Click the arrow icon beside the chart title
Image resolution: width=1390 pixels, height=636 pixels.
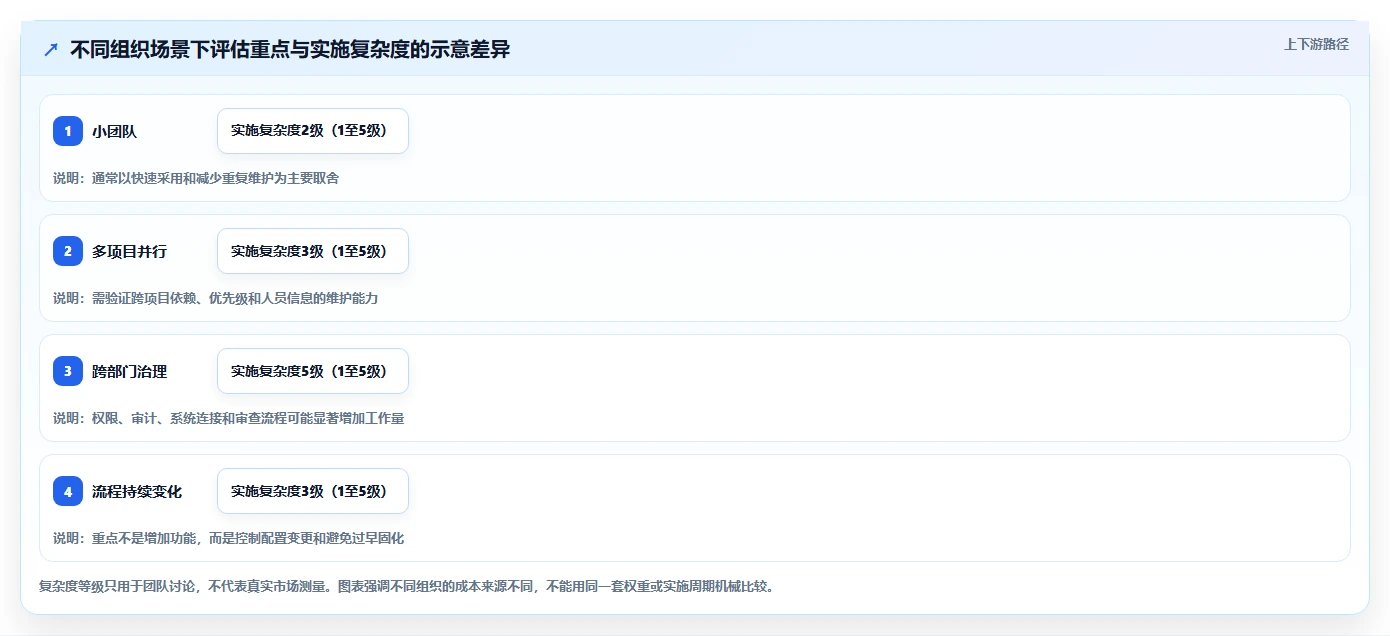click(x=50, y=49)
